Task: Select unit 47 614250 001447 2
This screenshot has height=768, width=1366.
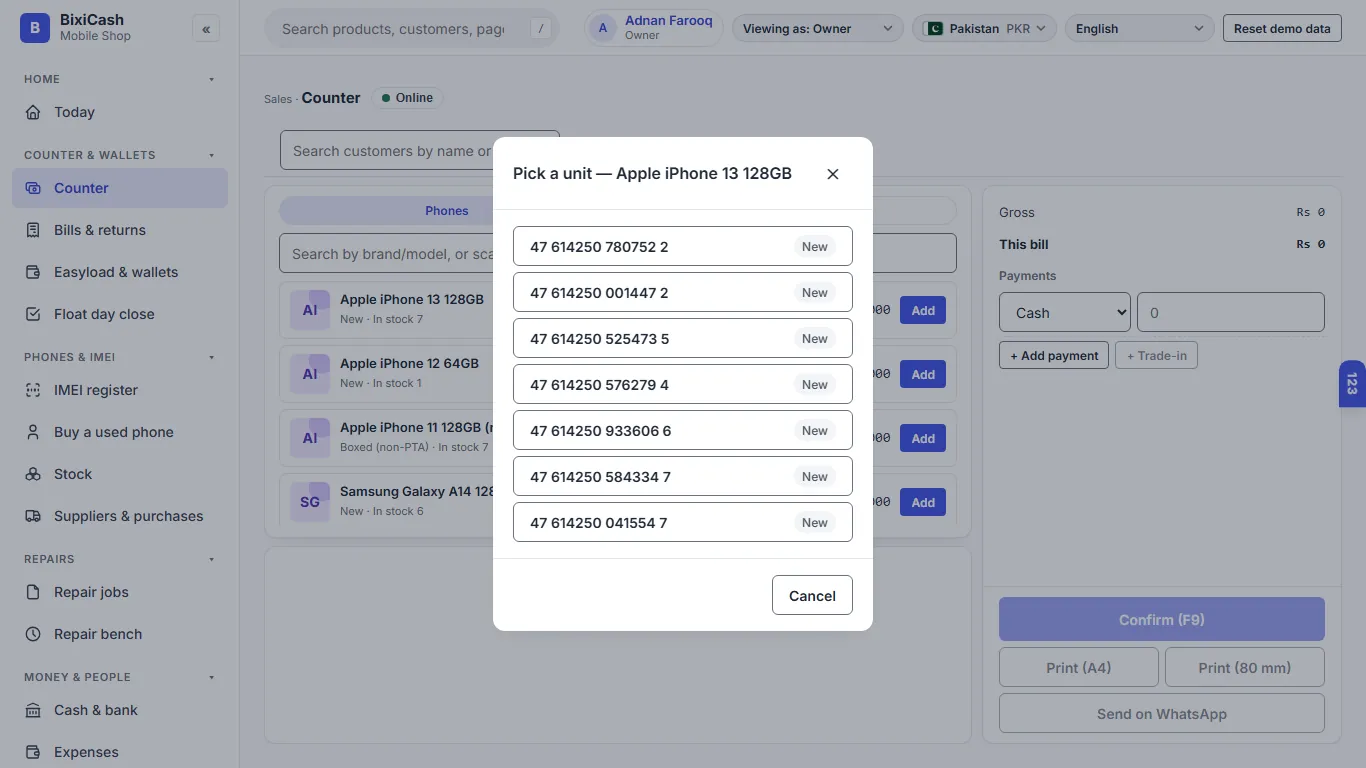Action: (683, 293)
